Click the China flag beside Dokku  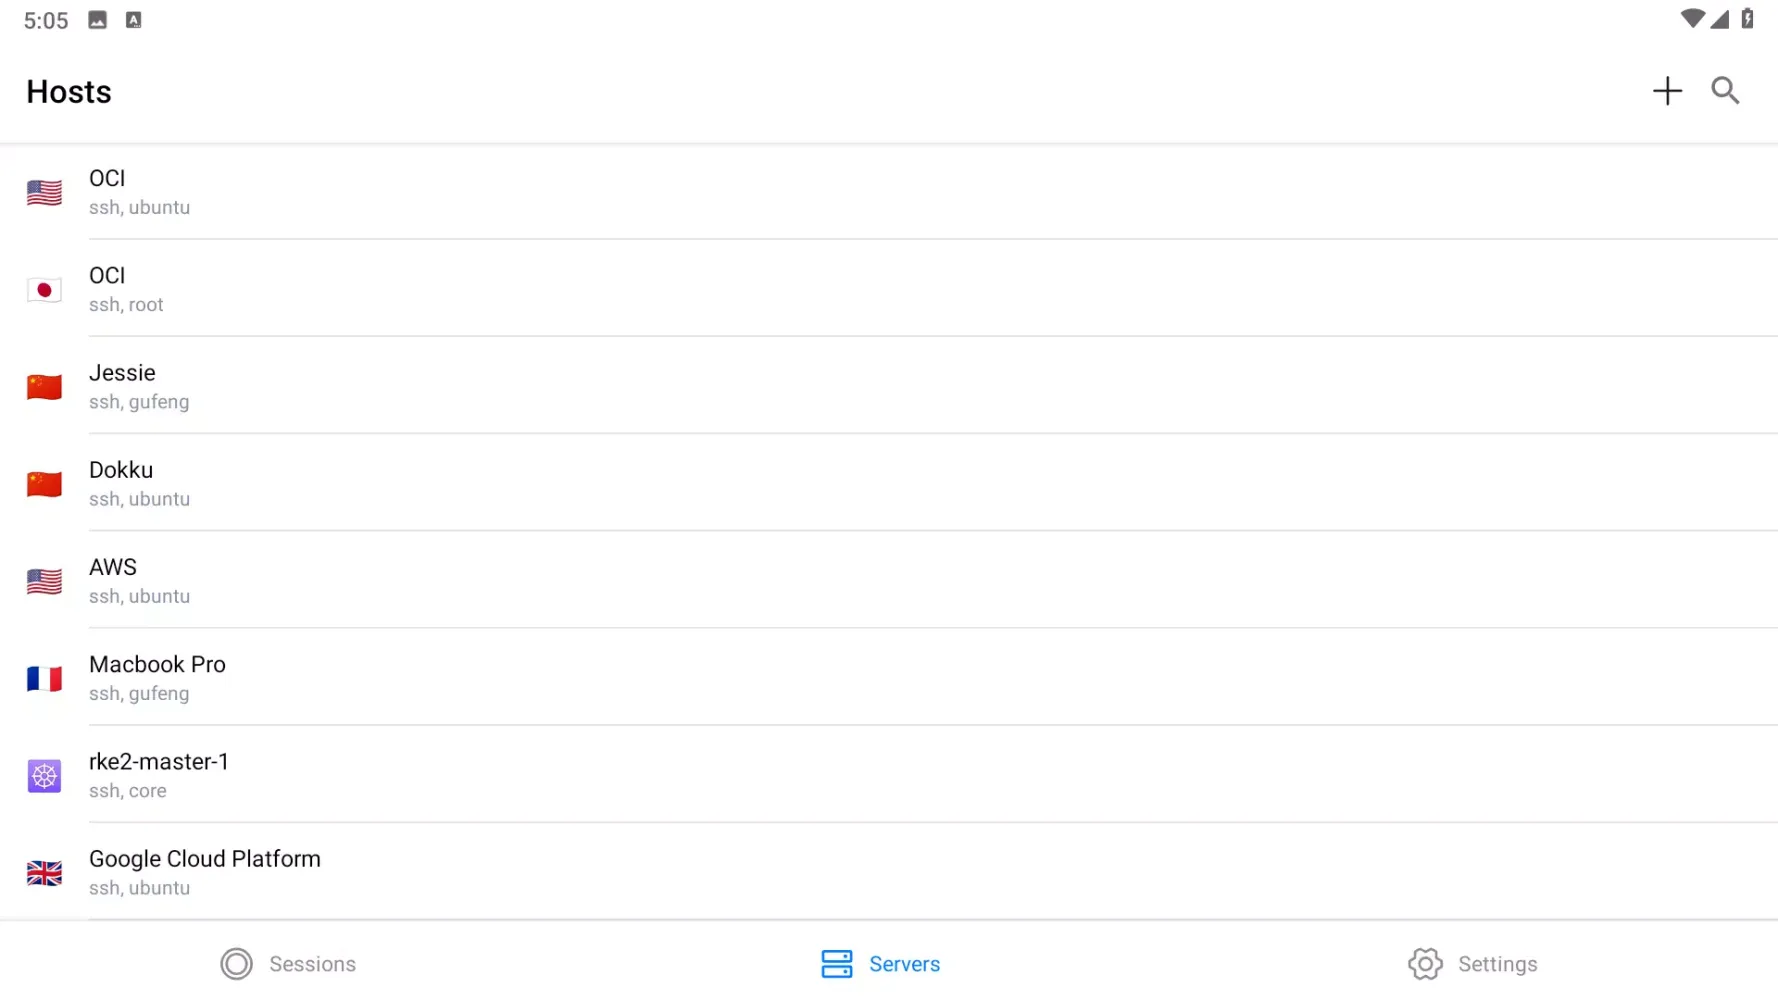(x=44, y=484)
